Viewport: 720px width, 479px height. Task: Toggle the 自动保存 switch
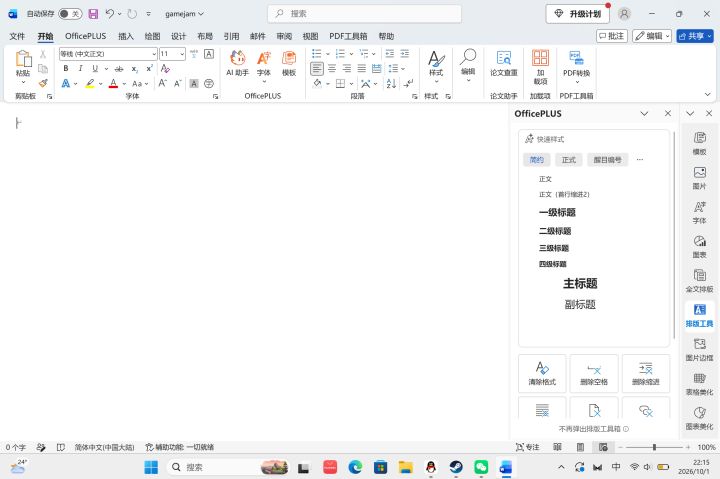pyautogui.click(x=70, y=14)
